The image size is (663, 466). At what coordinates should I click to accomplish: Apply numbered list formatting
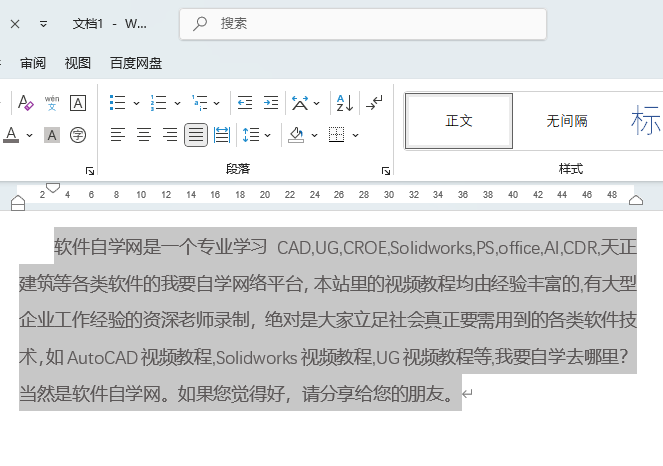pyautogui.click(x=159, y=103)
